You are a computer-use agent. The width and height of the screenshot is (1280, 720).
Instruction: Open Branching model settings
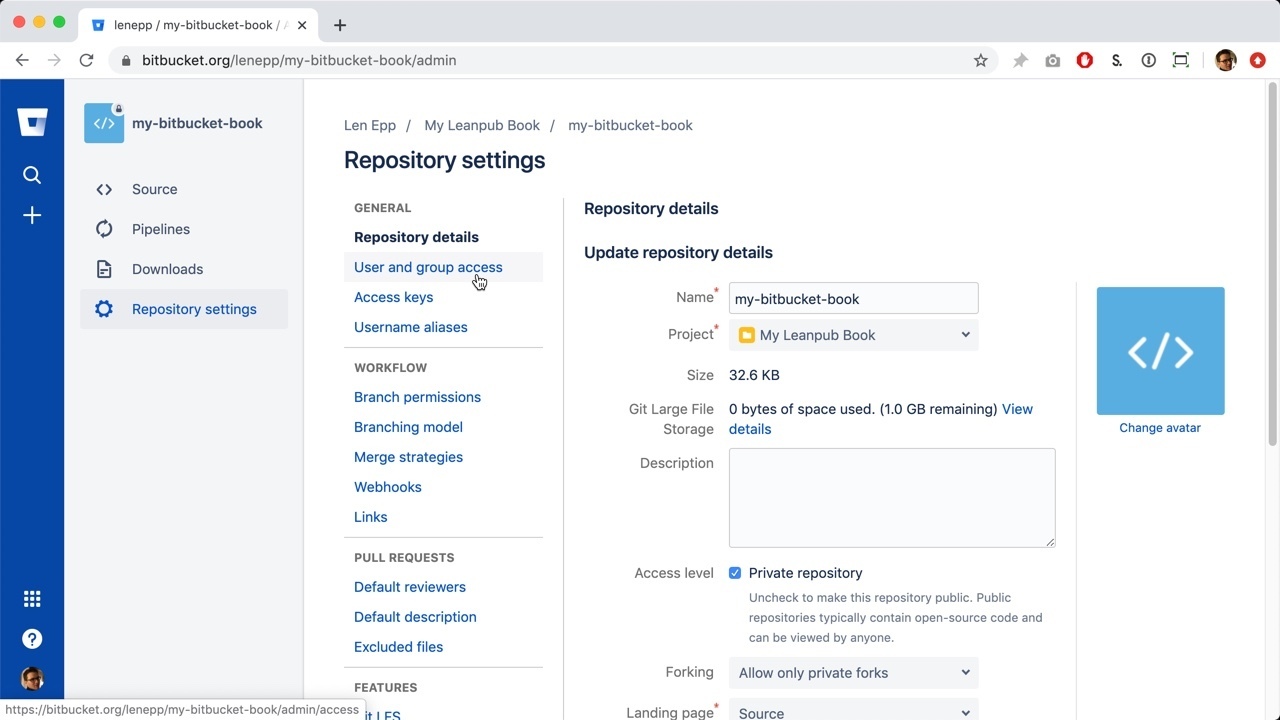[x=408, y=427]
